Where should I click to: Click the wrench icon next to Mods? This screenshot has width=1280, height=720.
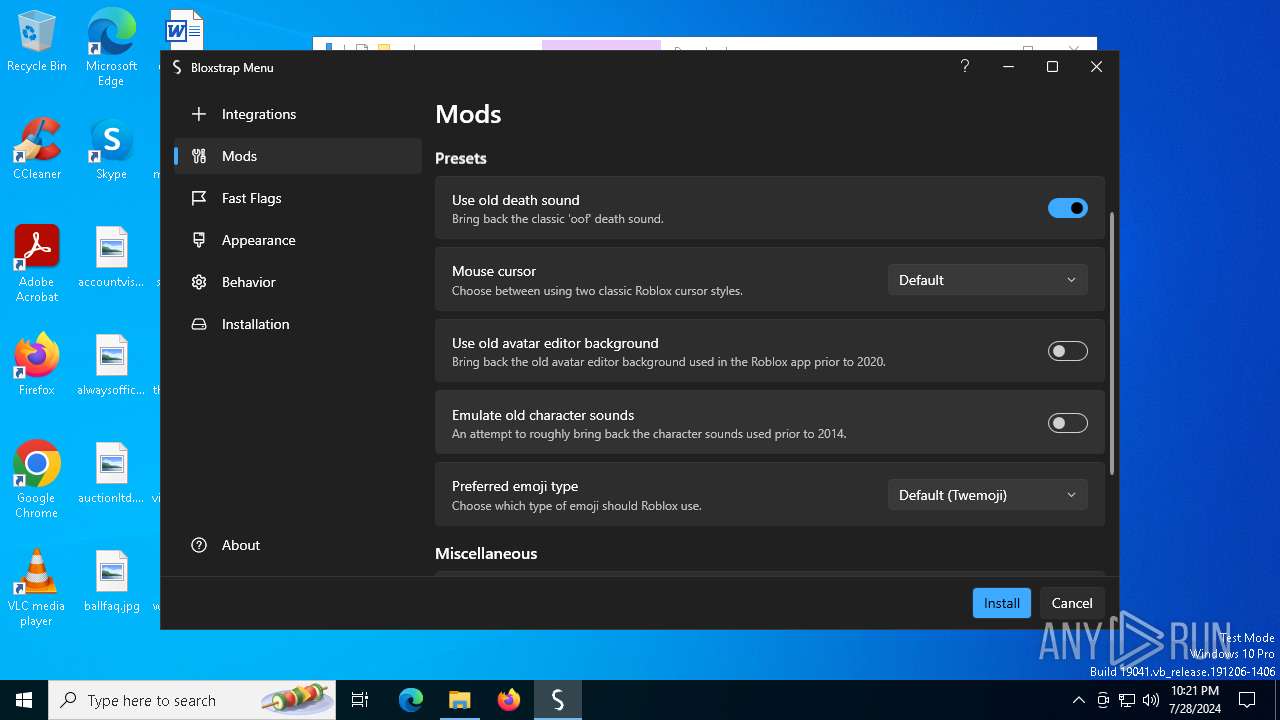199,156
